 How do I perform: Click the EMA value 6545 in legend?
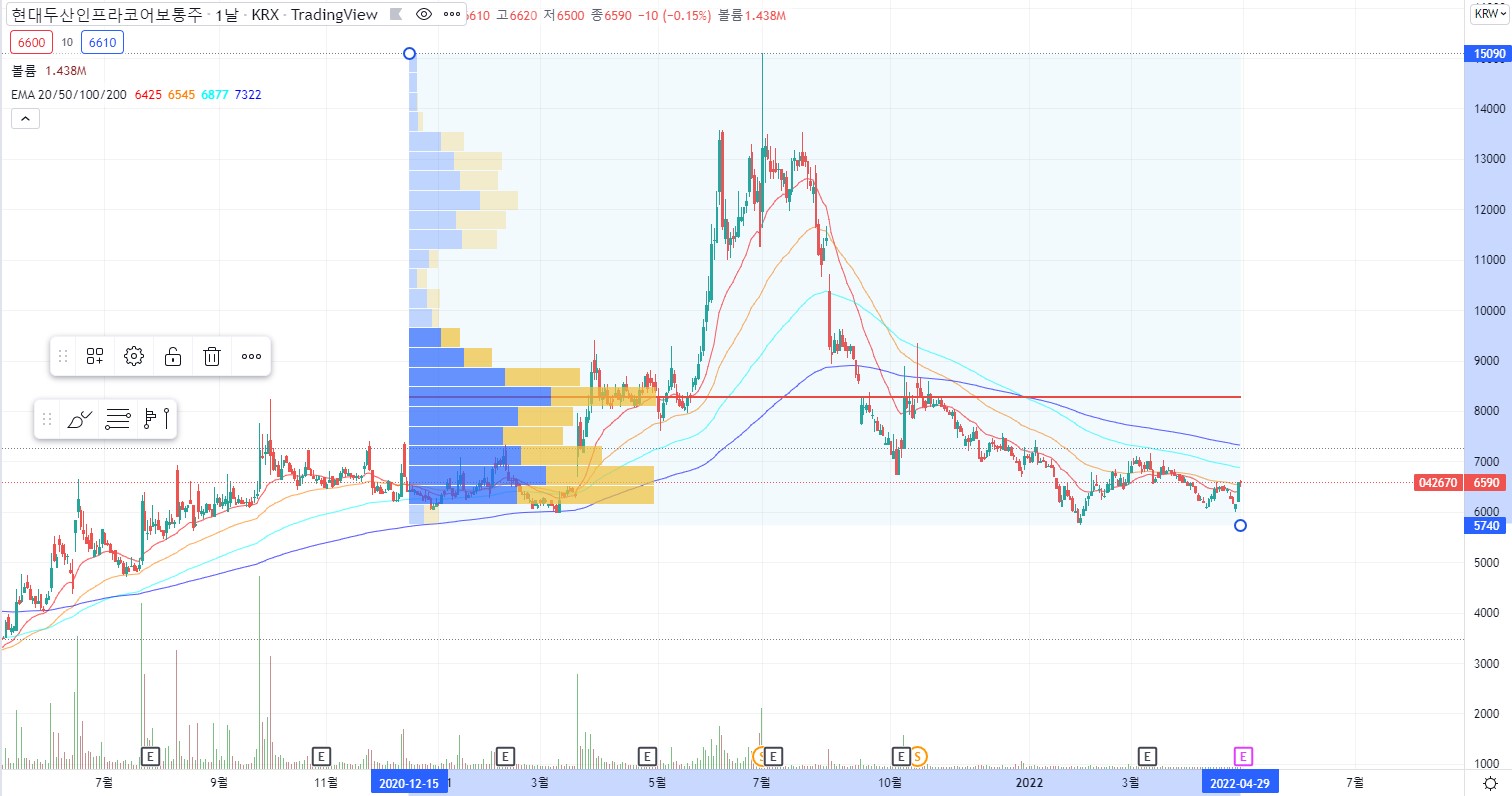[182, 94]
